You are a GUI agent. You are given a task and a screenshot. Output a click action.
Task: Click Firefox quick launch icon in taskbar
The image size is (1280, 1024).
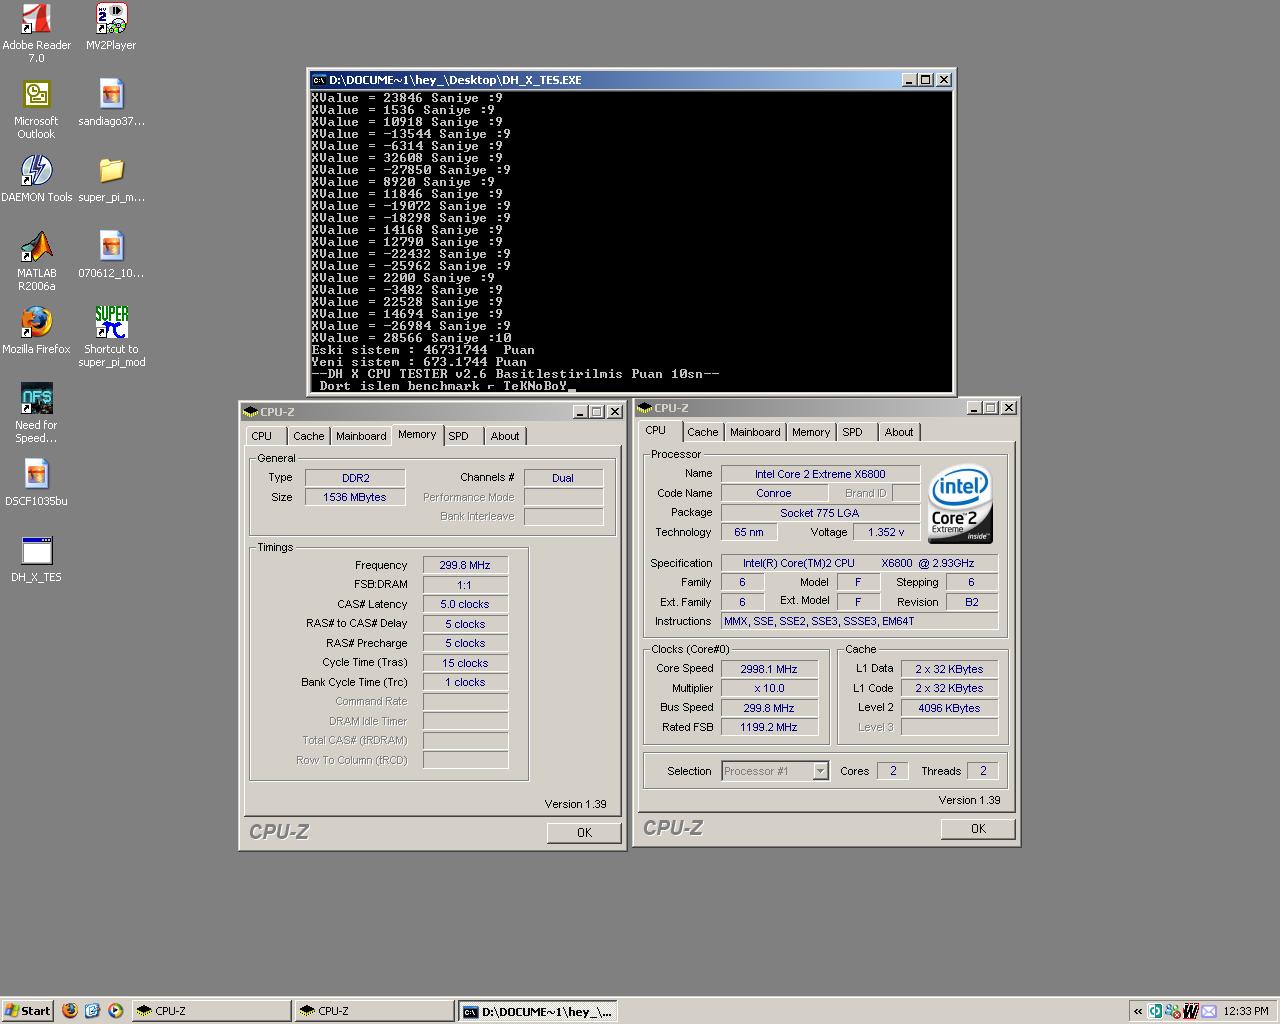70,1011
